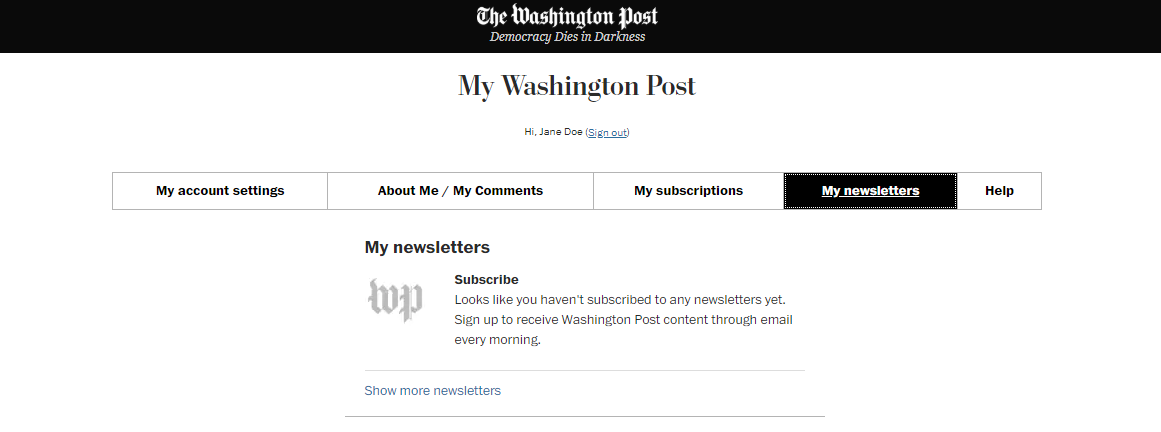The height and width of the screenshot is (432, 1161).
Task: Click the Subscribe title
Action: (486, 280)
